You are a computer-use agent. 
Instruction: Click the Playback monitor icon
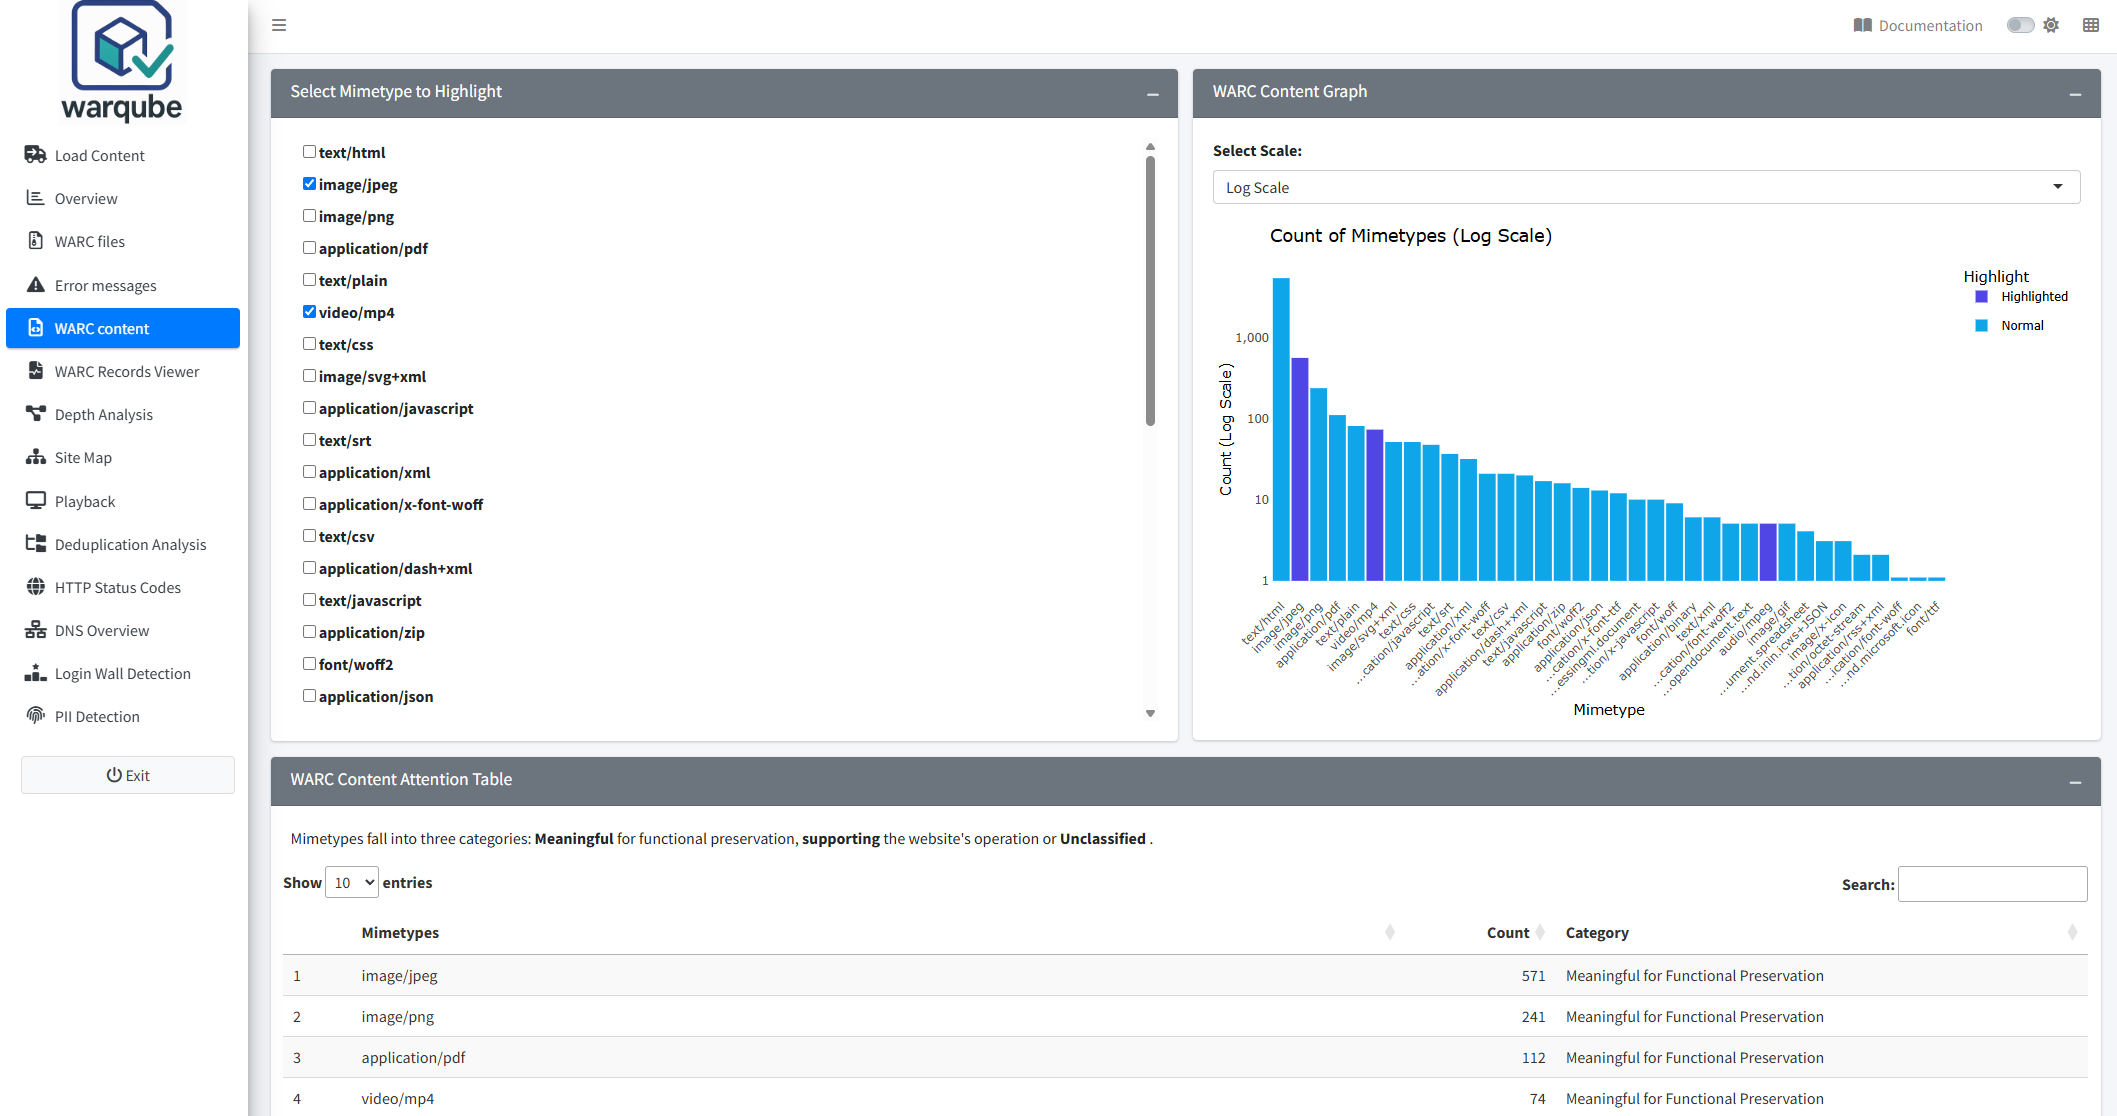tap(36, 501)
